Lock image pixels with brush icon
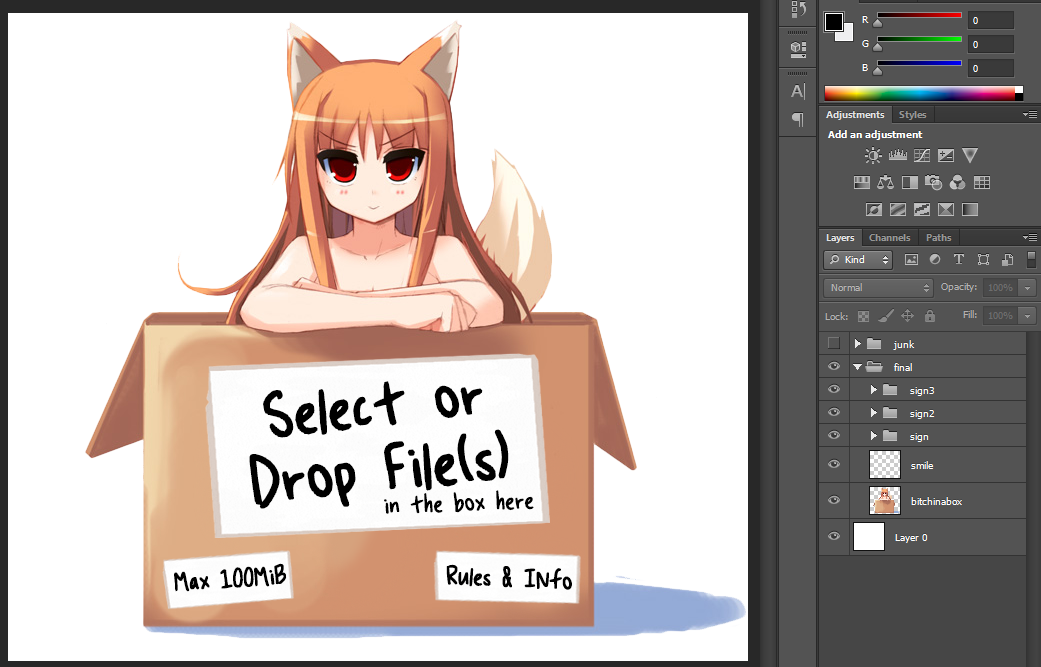 (886, 316)
